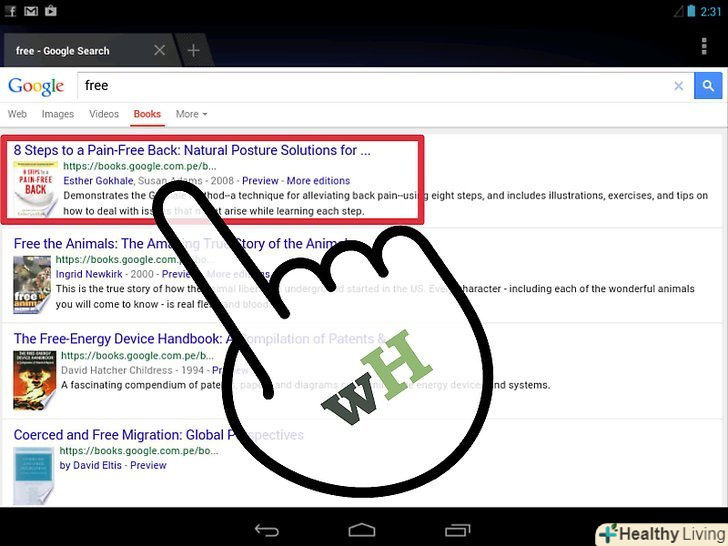
Task: Click the 'free - Google Search' tab title
Action: (63, 51)
